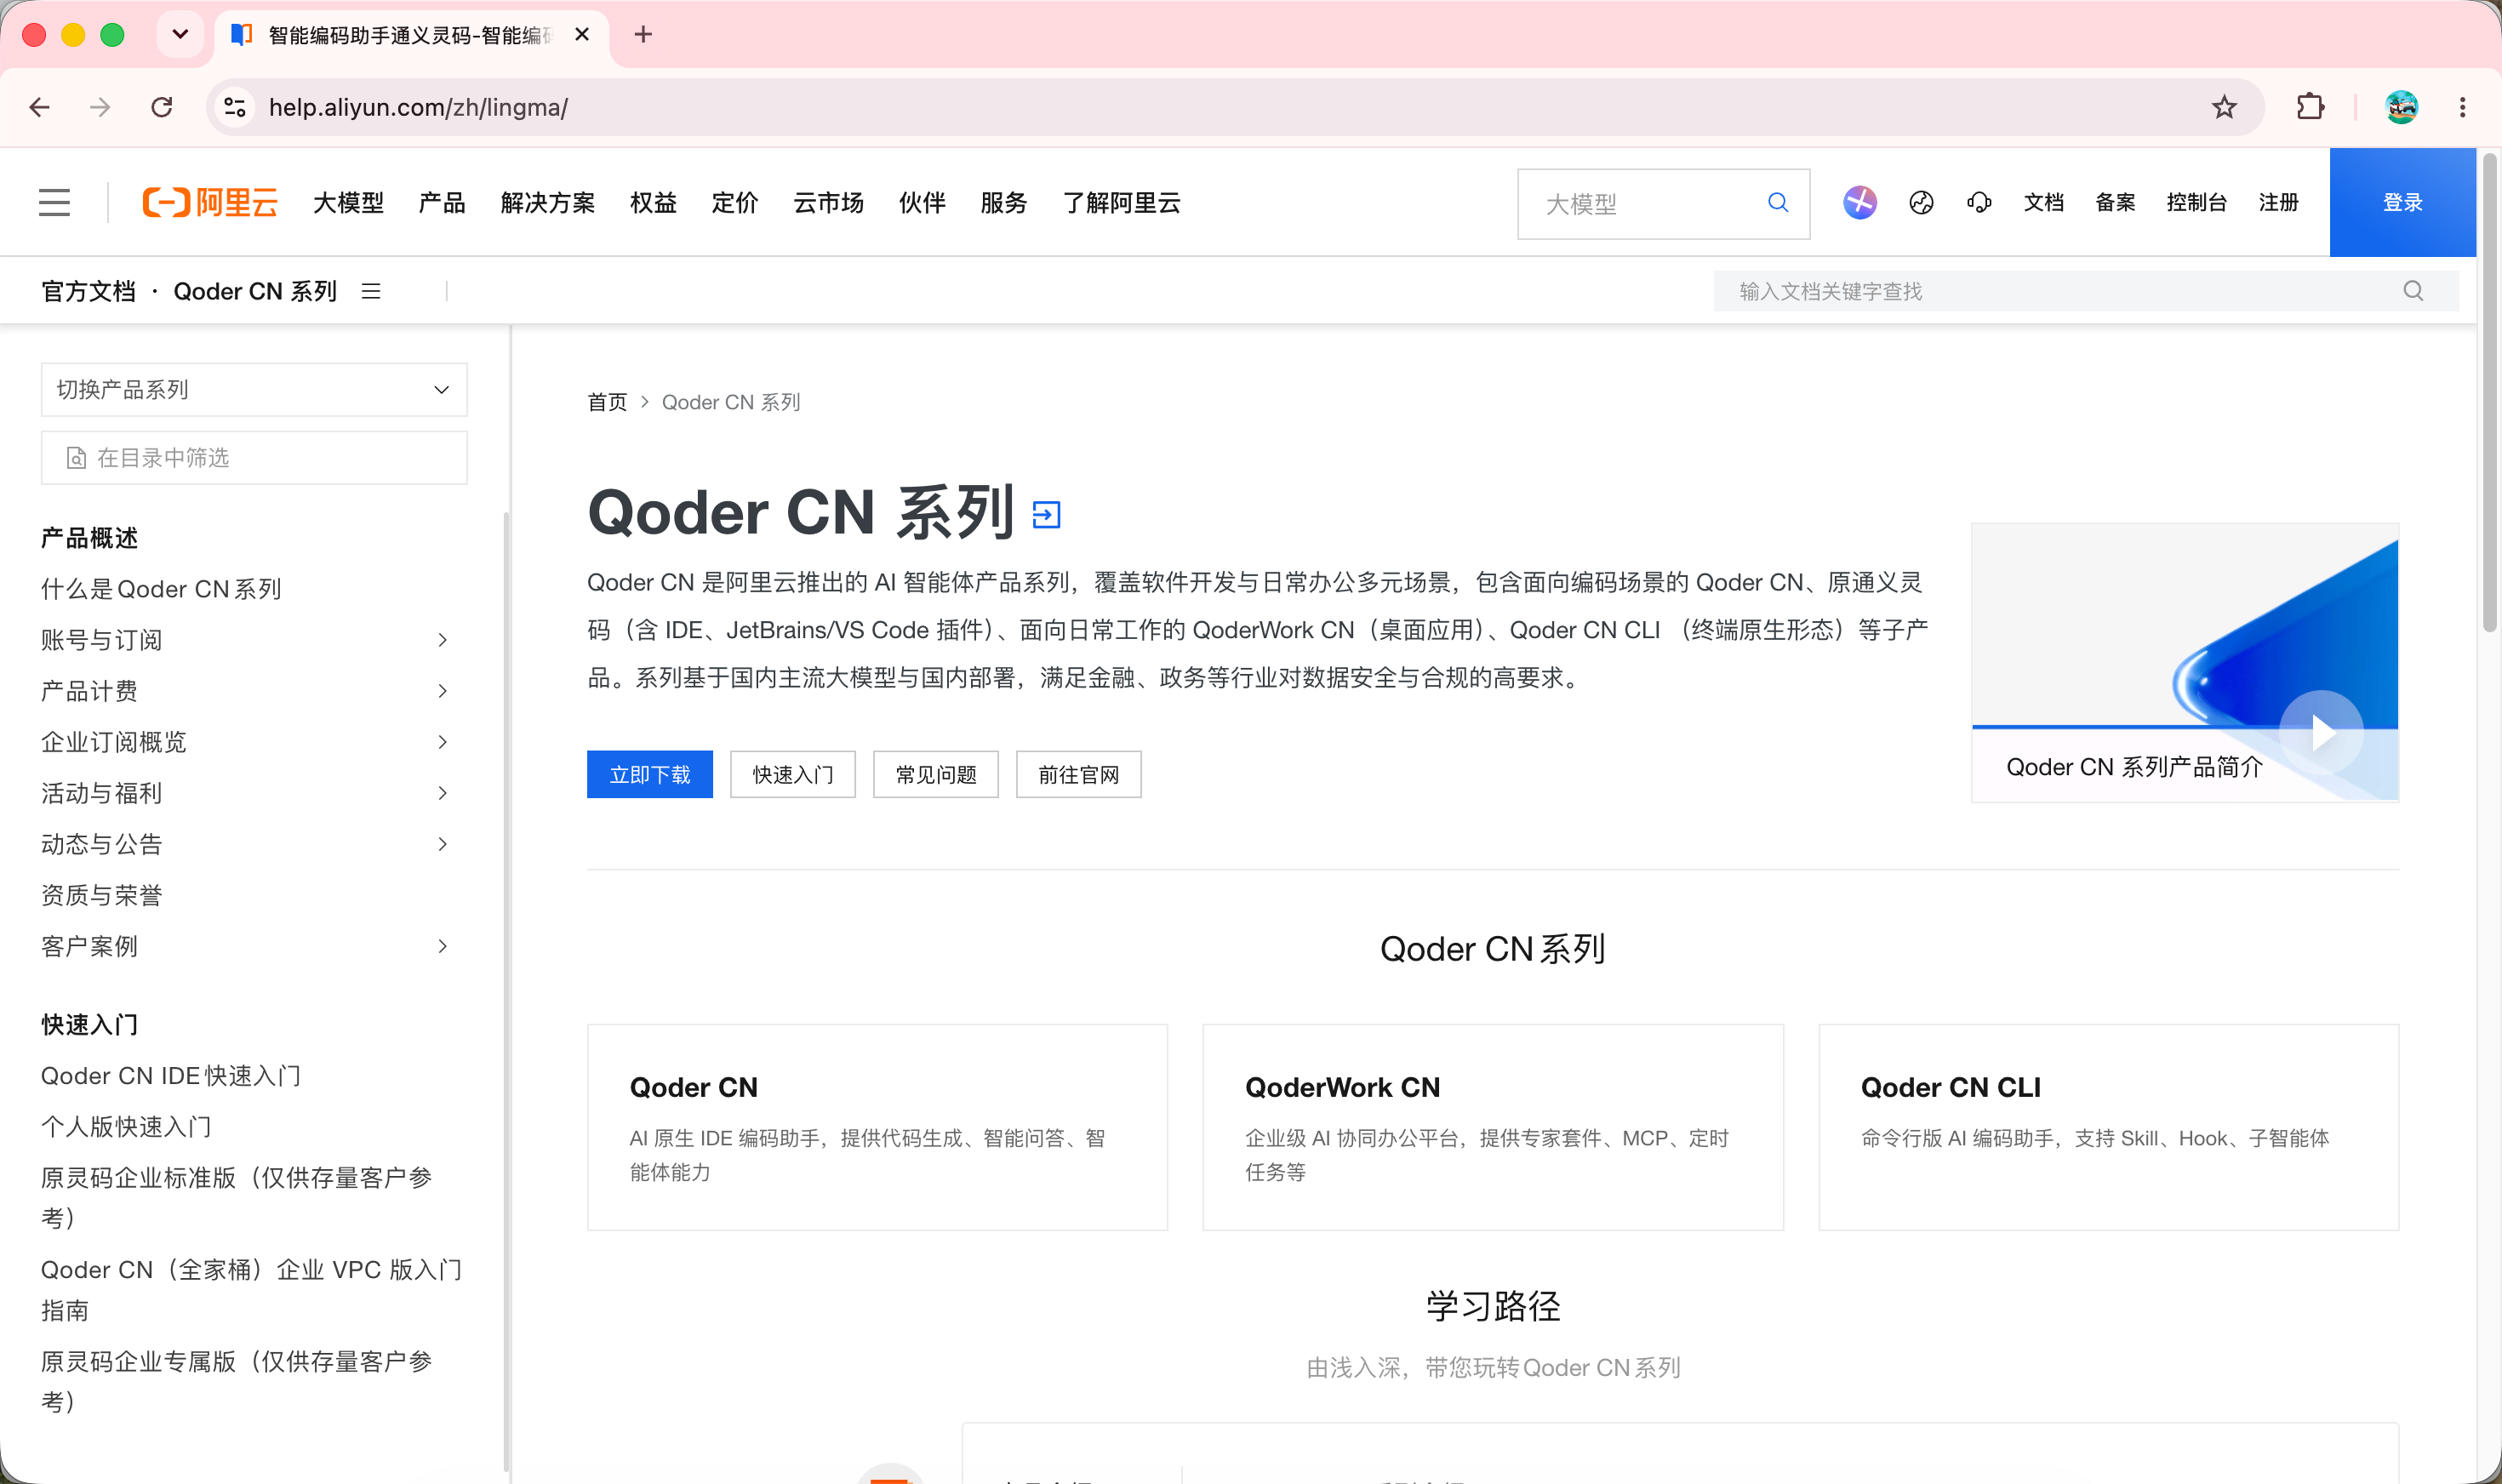Click the globe language icon in header
2502x1484 pixels.
(1921, 203)
